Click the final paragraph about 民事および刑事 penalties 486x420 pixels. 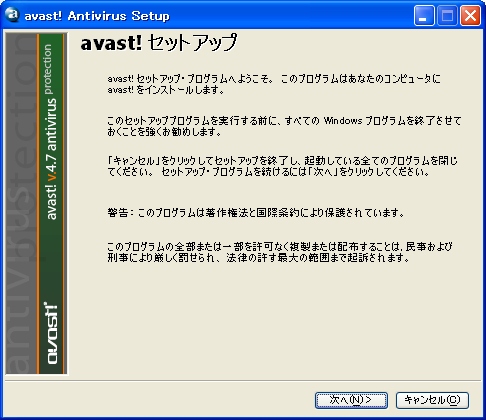pos(280,252)
